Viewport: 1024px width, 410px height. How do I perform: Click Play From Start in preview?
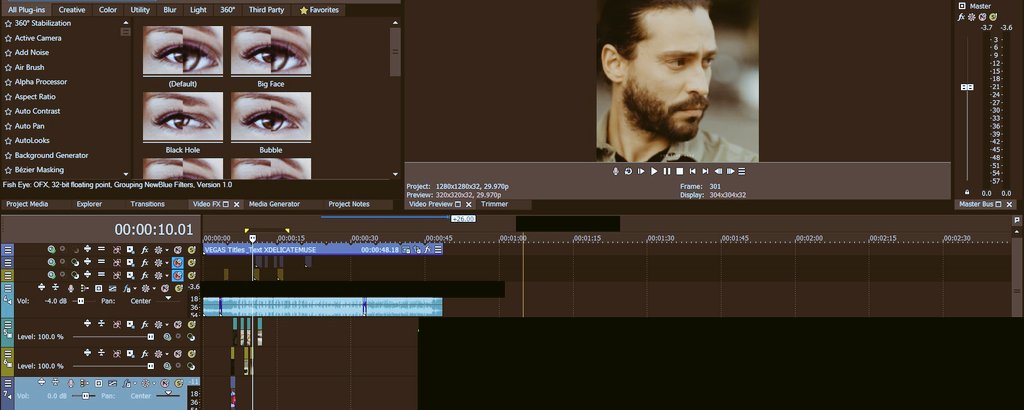click(x=641, y=171)
